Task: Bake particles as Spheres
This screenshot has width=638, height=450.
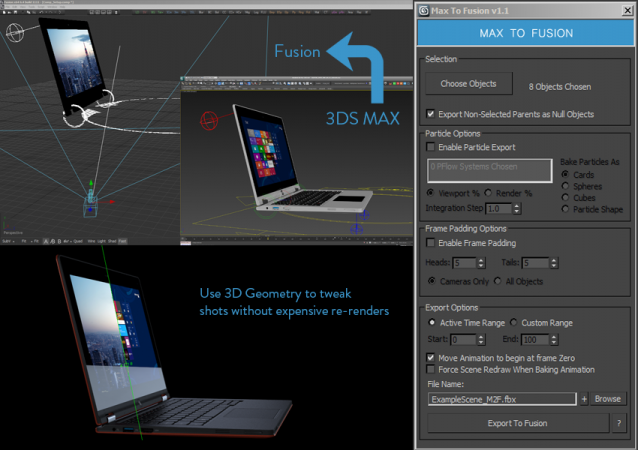Action: tap(565, 186)
